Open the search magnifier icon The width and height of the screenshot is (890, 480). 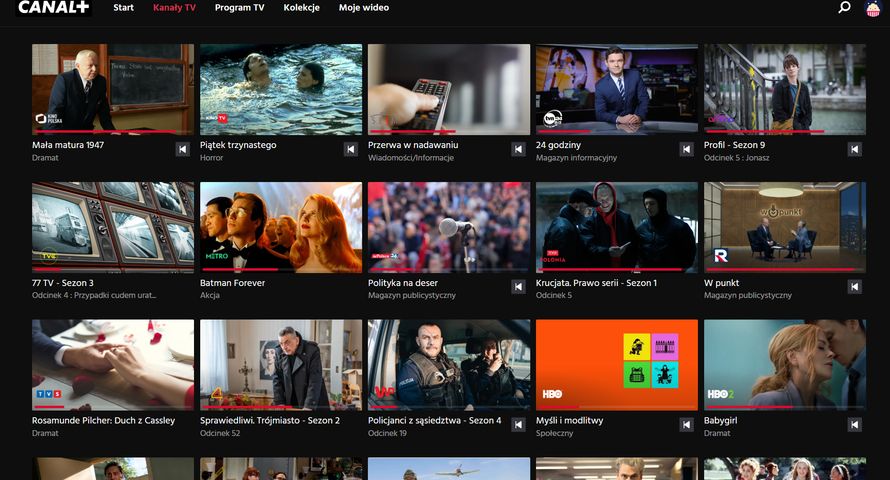pos(845,7)
